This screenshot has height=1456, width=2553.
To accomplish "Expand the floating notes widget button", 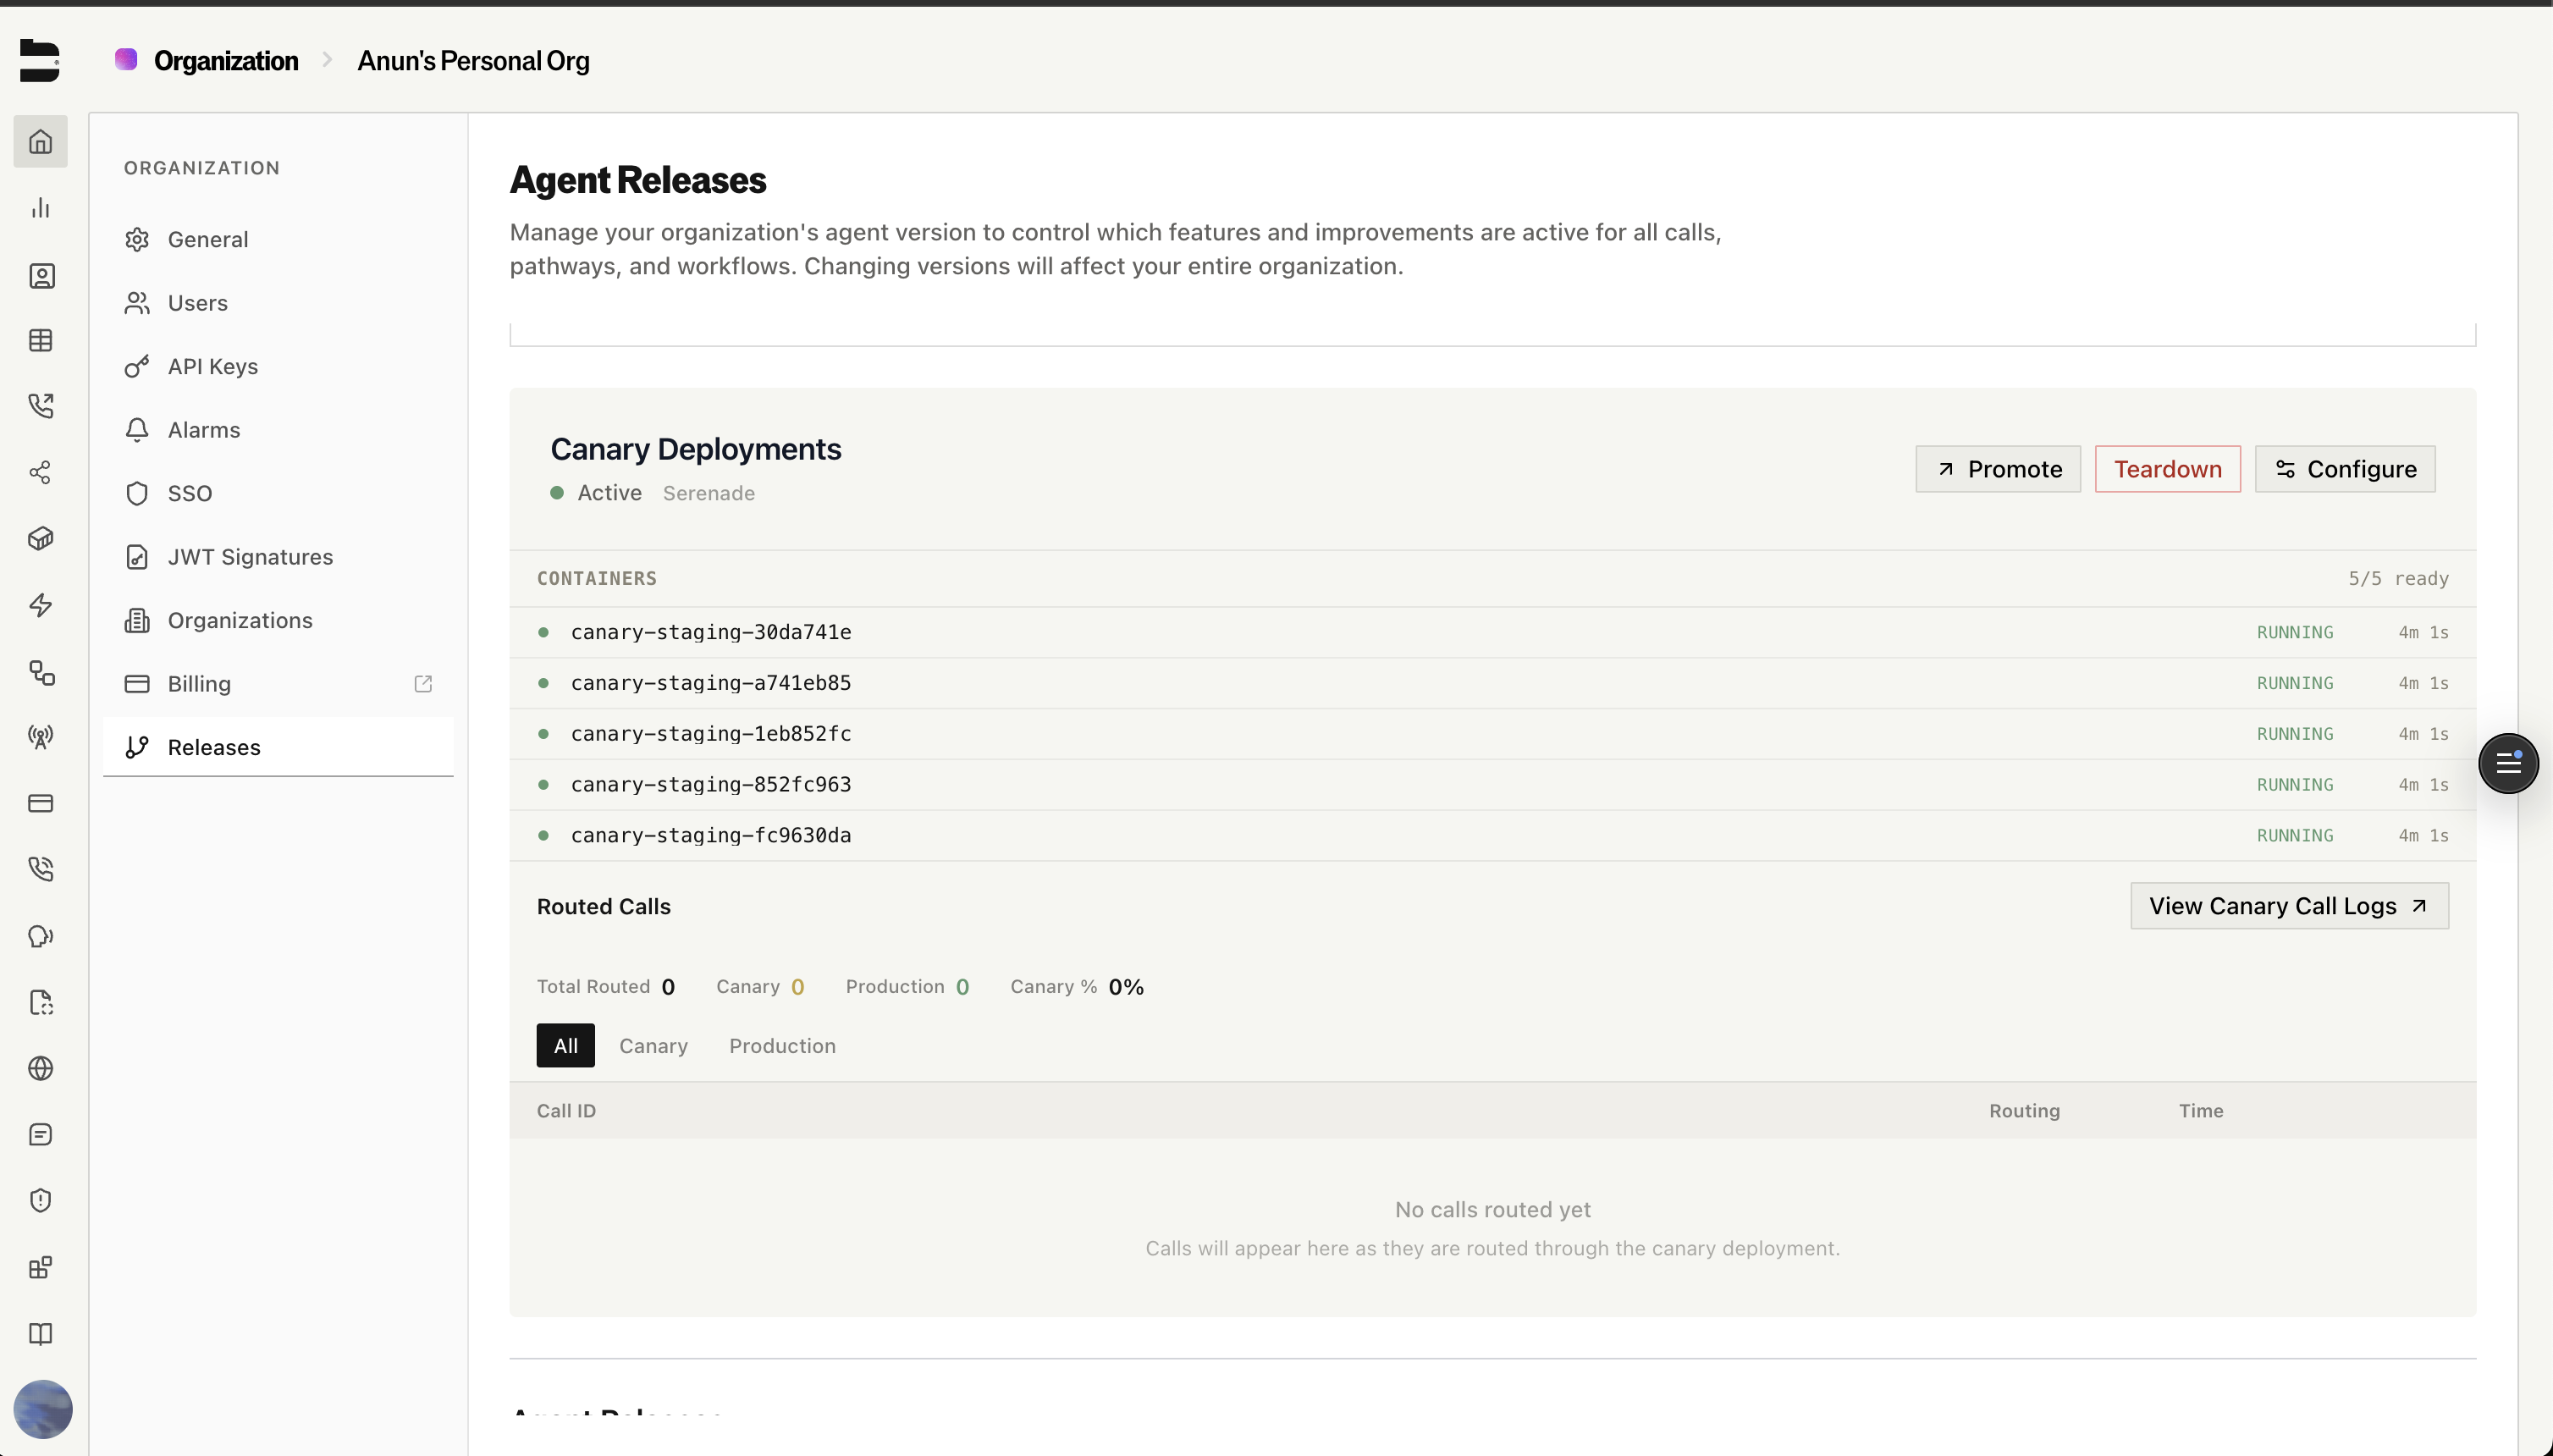I will pyautogui.click(x=2508, y=763).
